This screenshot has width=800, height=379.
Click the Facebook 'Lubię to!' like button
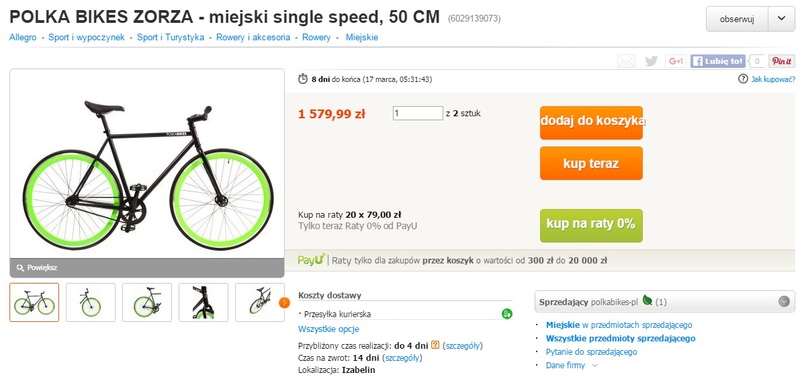[x=718, y=61]
